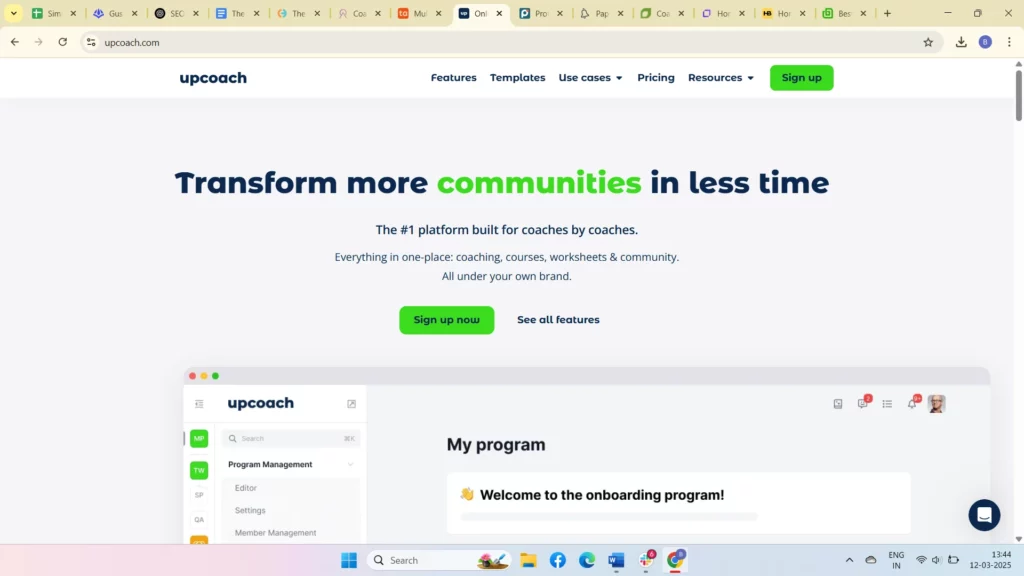The image size is (1024, 576).
Task: Open chat messages icon in preview
Action: (862, 404)
